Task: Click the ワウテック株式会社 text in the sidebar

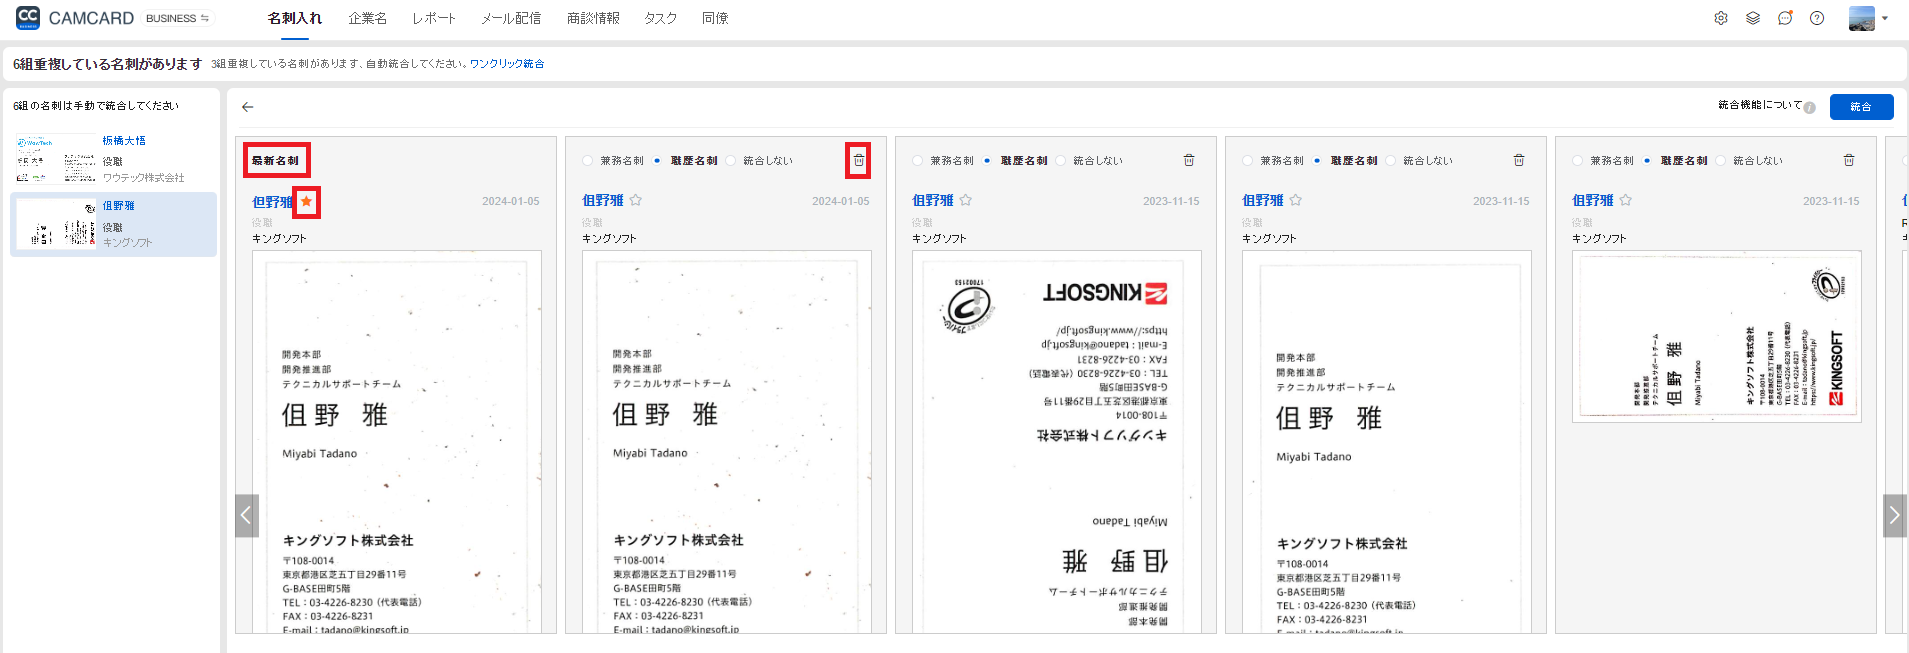Action: [x=144, y=178]
